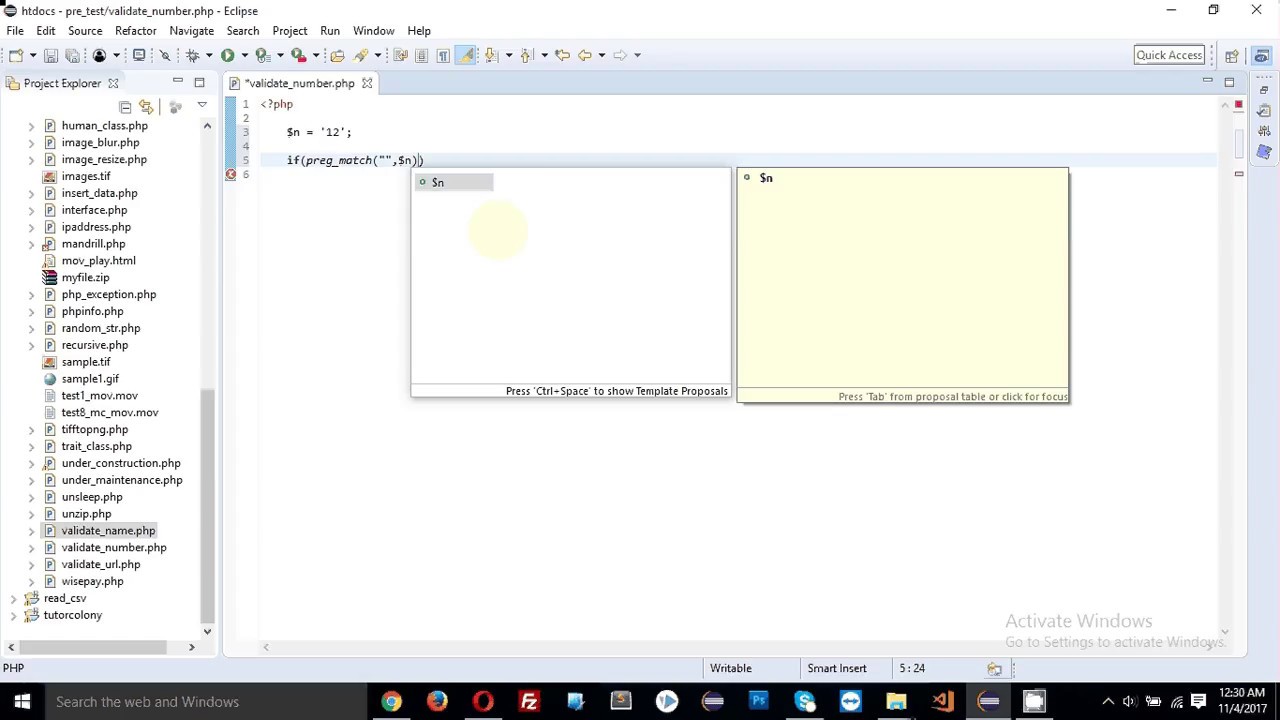The image size is (1280, 720).
Task: Click the Open Task folder icon
Action: coord(337,55)
